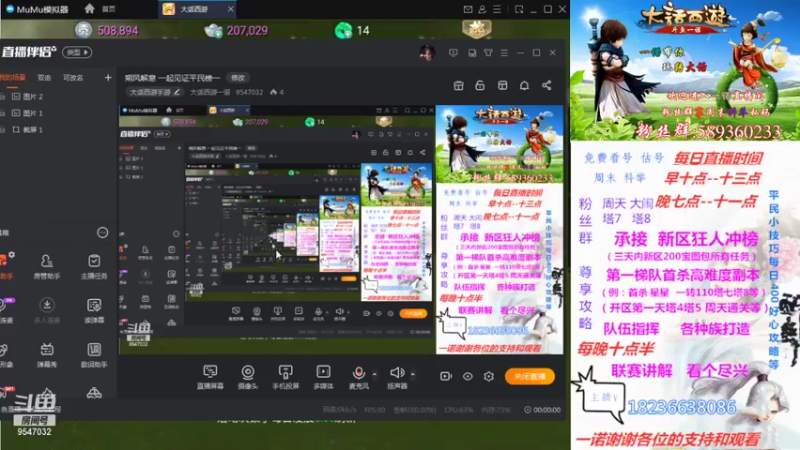Image resolution: width=800 pixels, height=450 pixels.
Task: Open the small gear above 助手 icon
Action: point(11,254)
